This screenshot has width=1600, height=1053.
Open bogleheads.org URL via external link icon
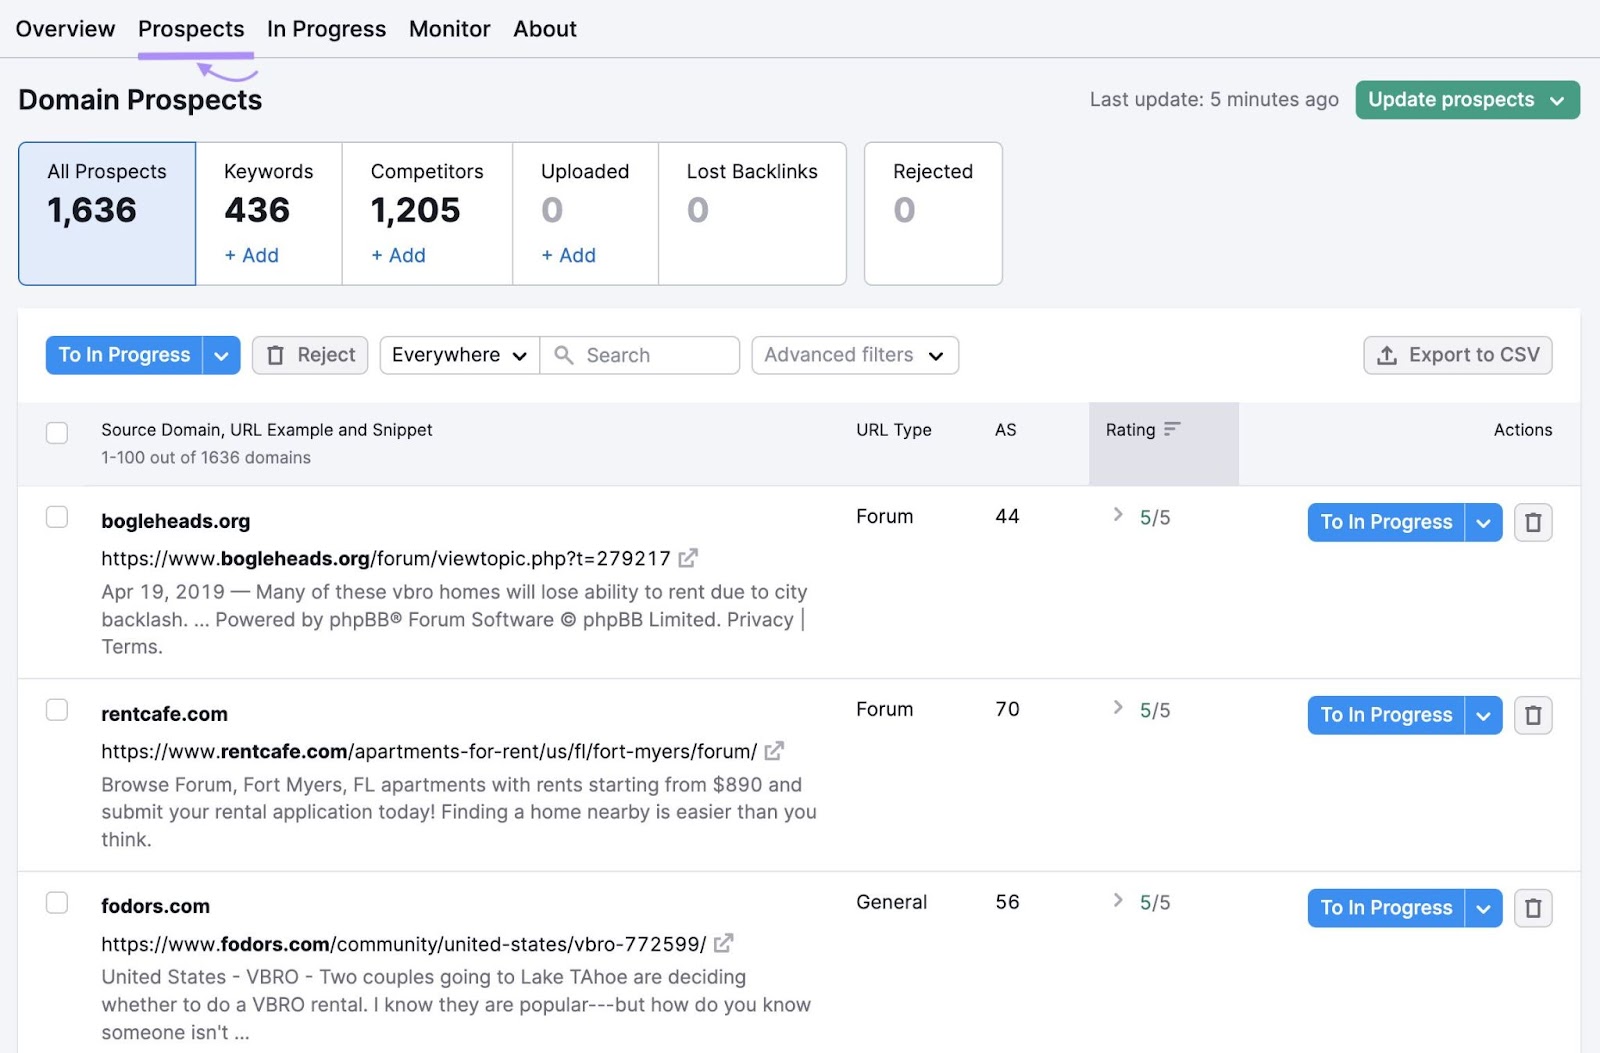(688, 558)
